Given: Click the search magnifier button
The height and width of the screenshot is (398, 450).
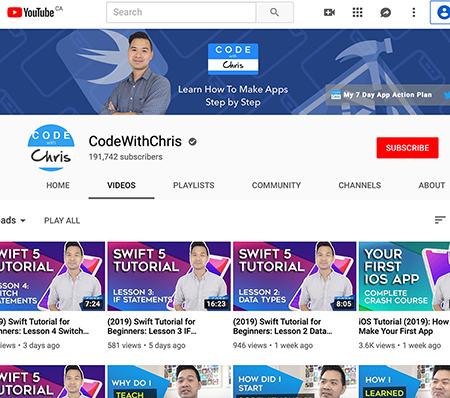Looking at the screenshot, I should pyautogui.click(x=274, y=12).
